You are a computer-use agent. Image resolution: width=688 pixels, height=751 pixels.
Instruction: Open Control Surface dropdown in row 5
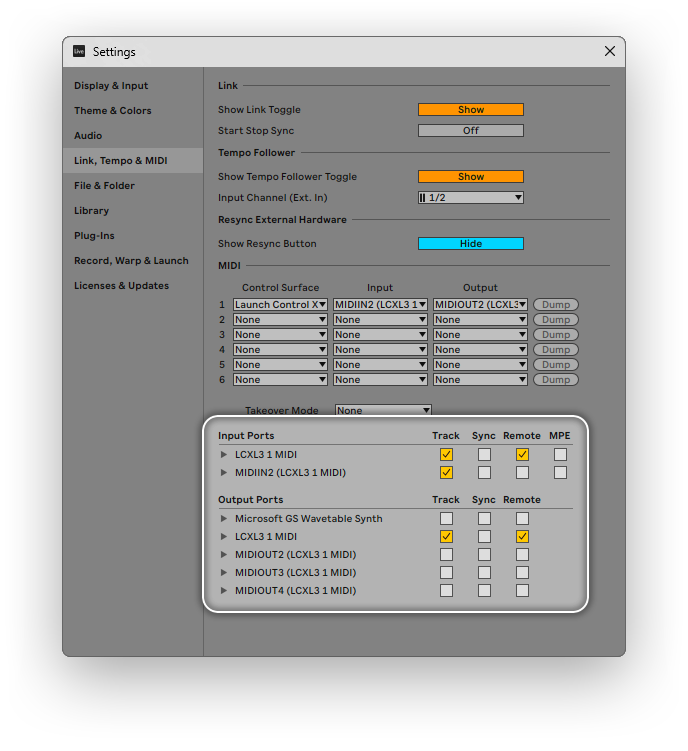click(x=280, y=364)
